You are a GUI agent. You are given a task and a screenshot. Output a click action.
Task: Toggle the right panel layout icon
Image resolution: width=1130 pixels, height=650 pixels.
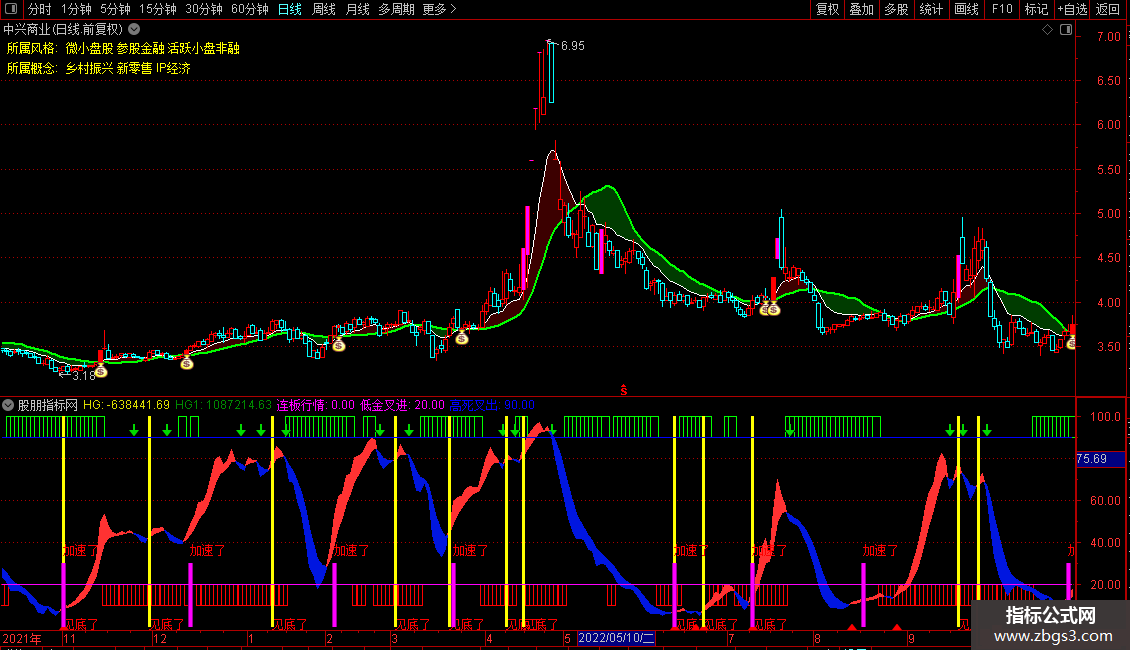coord(1065,30)
